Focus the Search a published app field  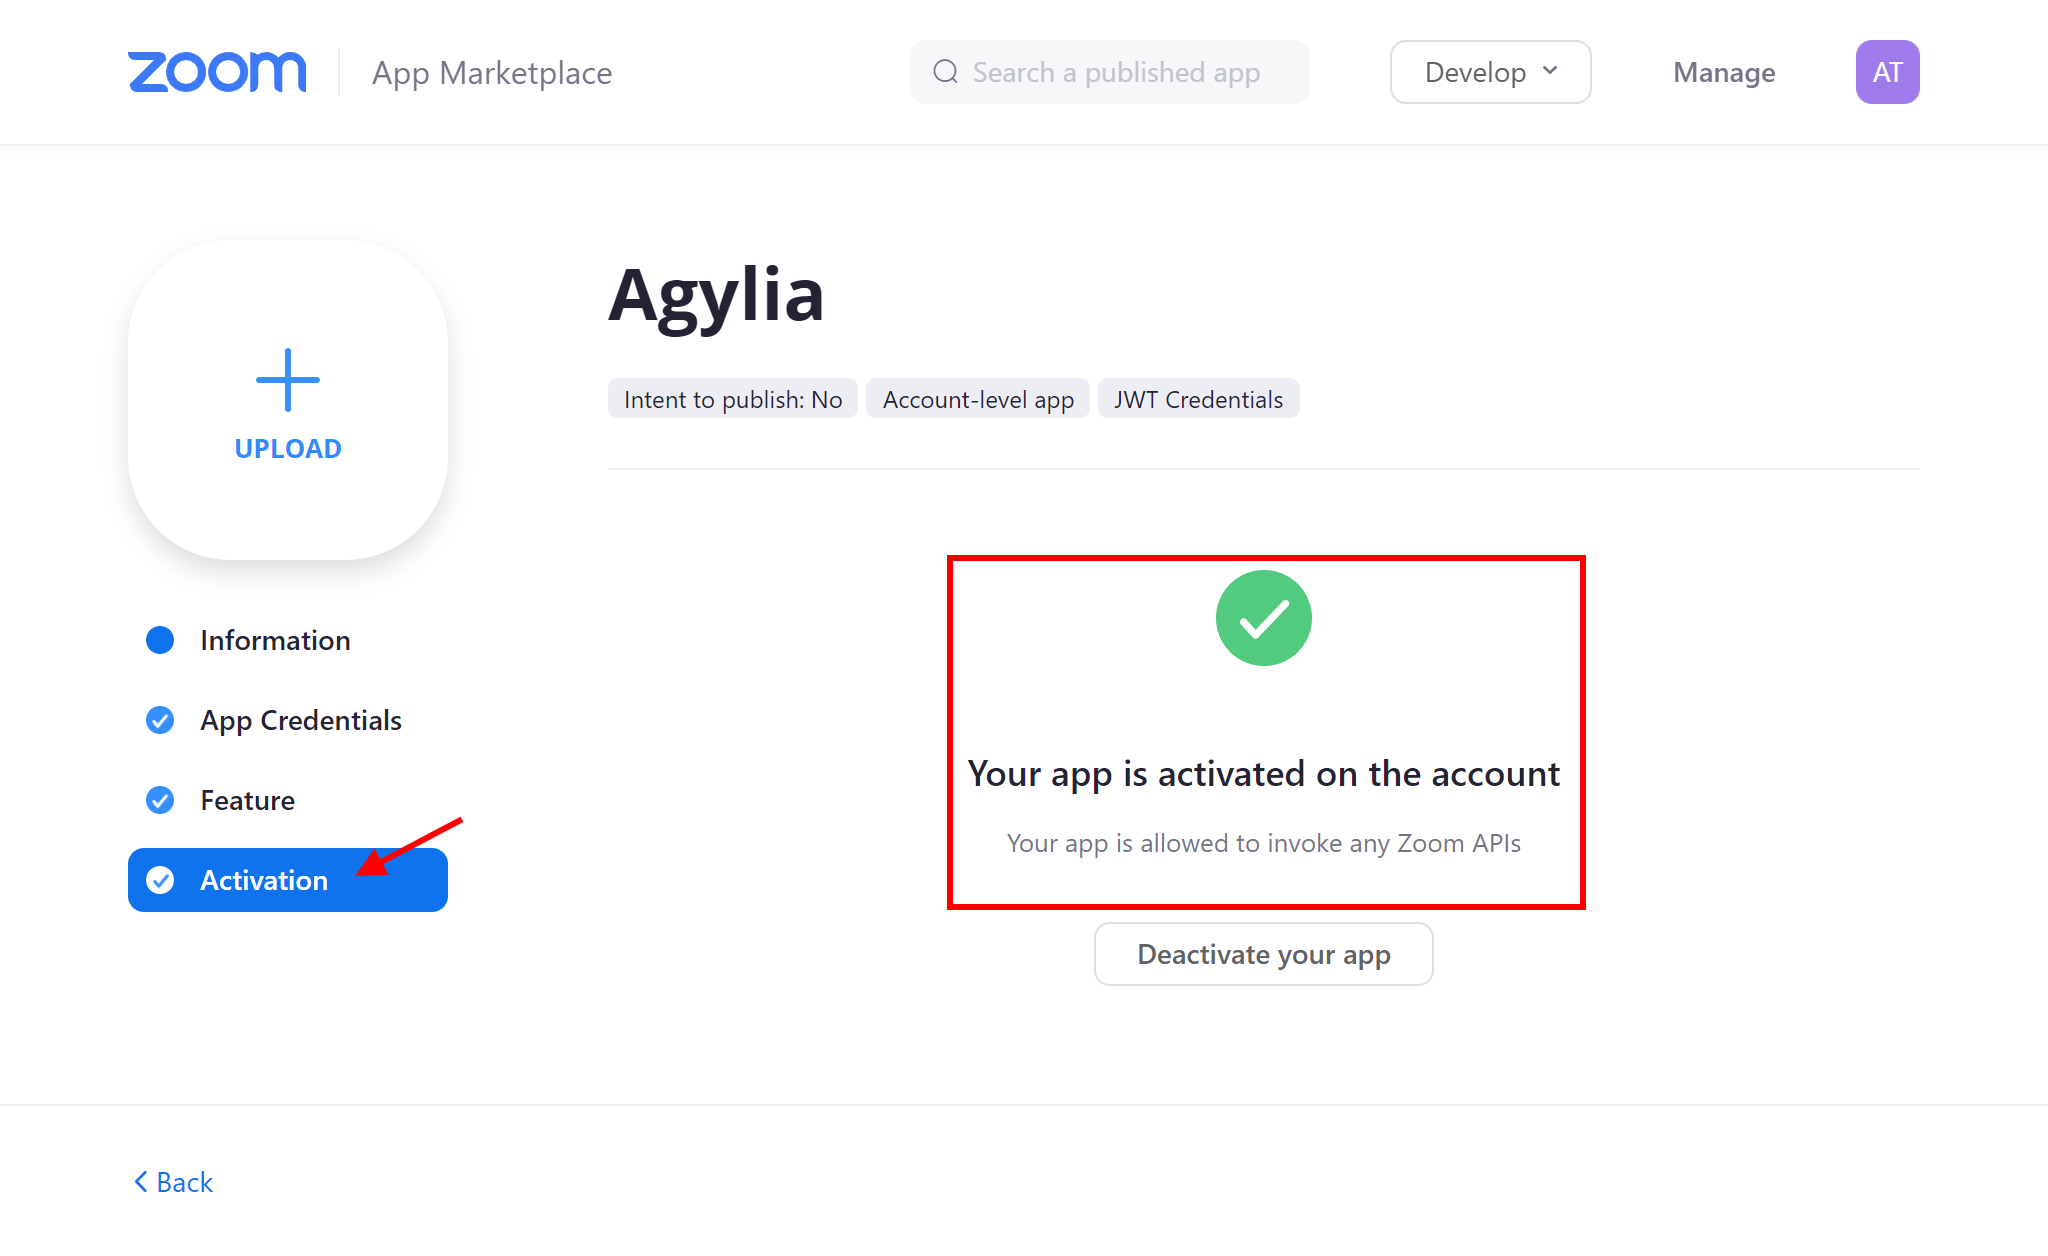click(x=1110, y=72)
